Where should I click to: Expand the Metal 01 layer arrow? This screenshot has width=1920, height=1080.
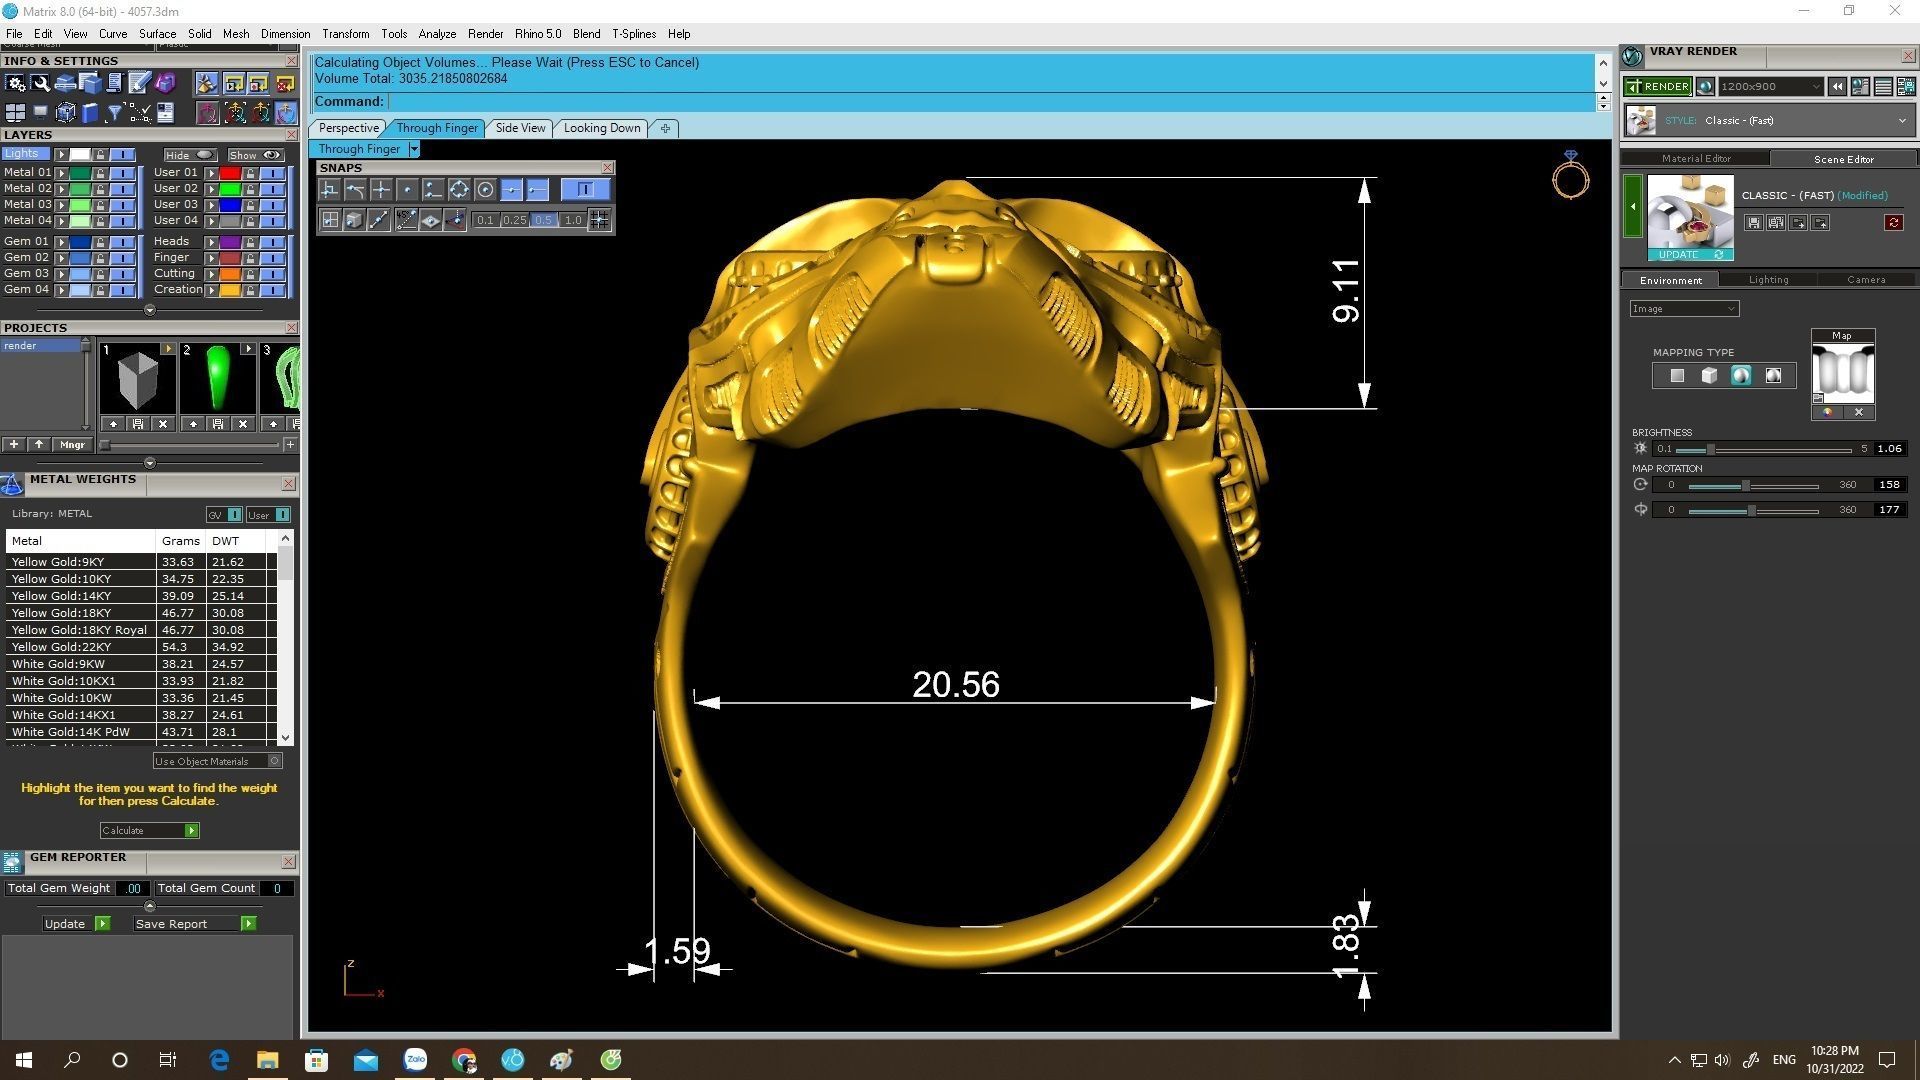[61, 173]
